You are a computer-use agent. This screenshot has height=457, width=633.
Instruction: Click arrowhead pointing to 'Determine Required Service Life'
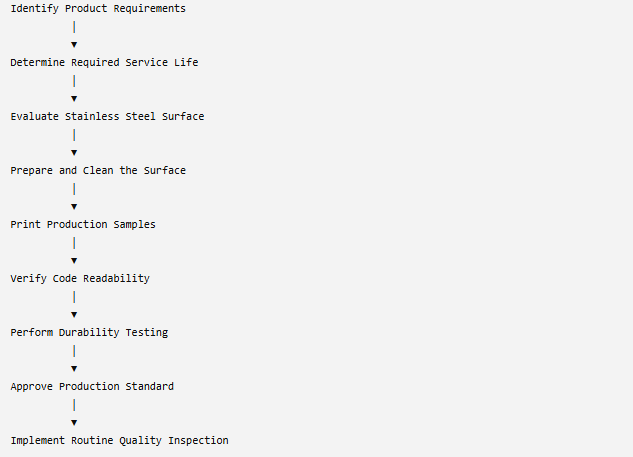[74, 45]
